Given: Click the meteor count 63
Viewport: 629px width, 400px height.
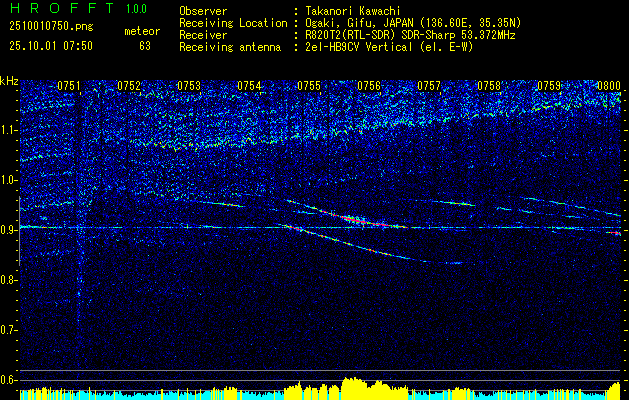Looking at the screenshot, I should (145, 46).
